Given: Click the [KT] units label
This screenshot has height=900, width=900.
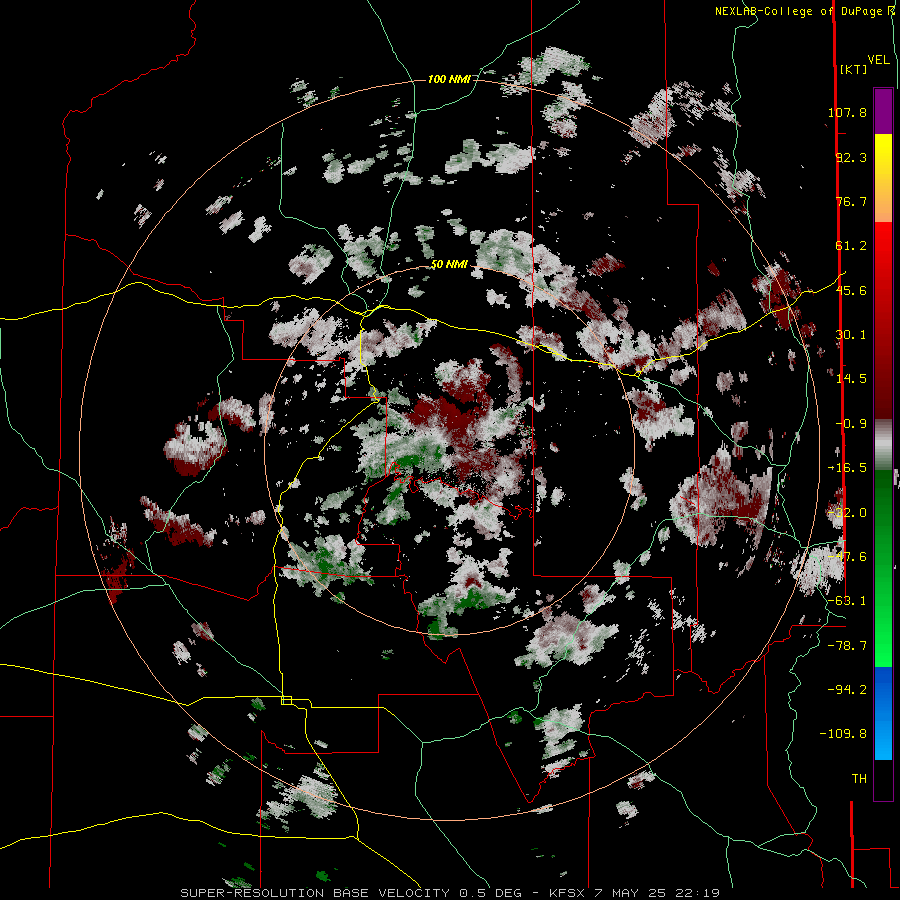Looking at the screenshot, I should [854, 69].
